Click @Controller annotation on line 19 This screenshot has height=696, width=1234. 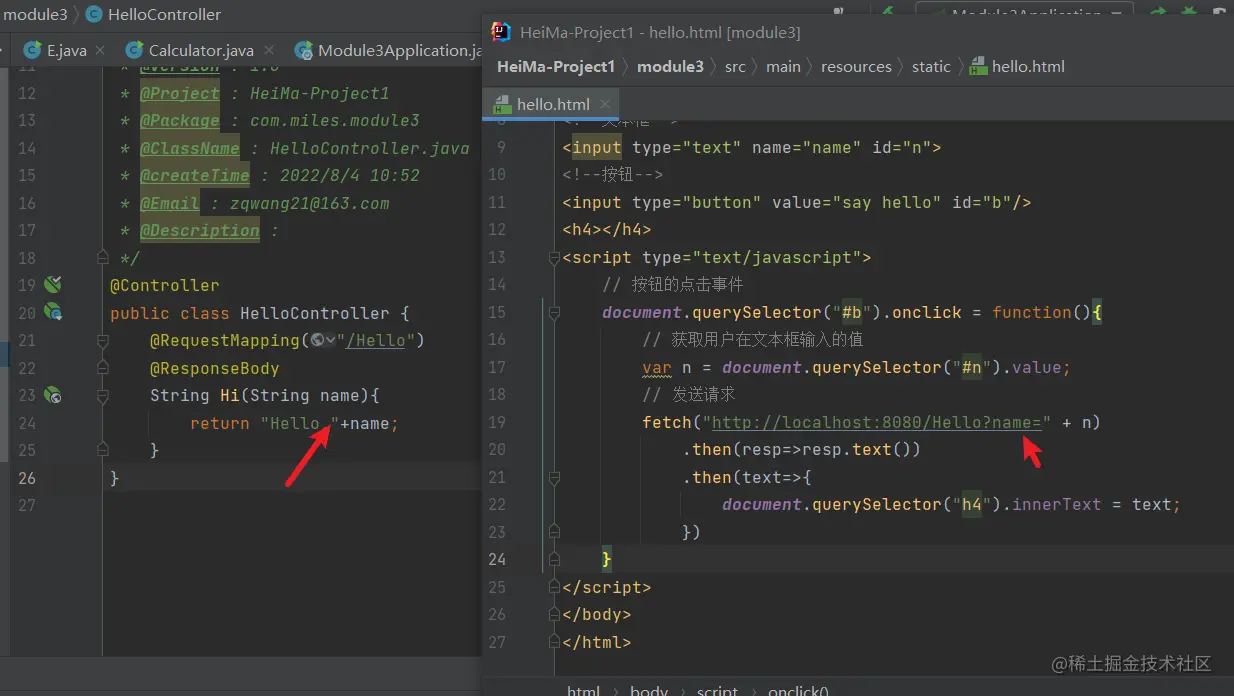[164, 285]
